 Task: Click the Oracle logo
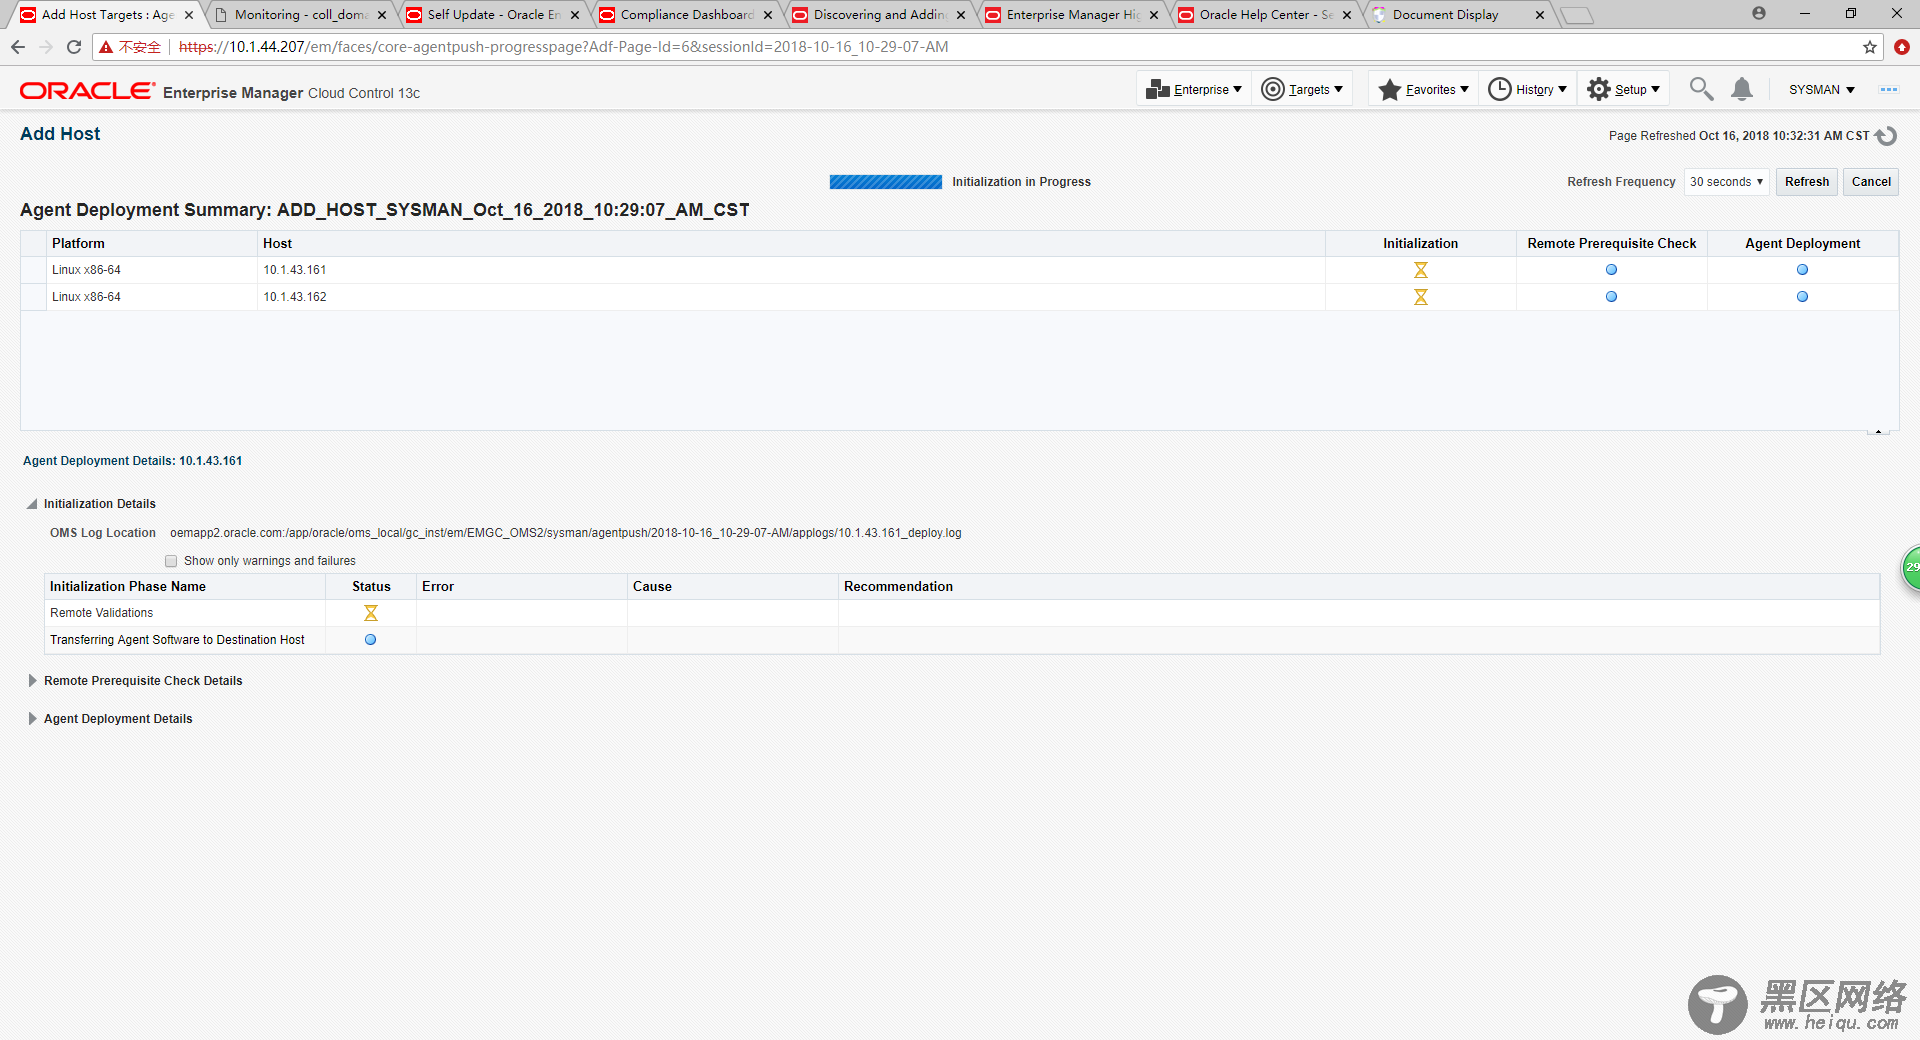point(87,91)
